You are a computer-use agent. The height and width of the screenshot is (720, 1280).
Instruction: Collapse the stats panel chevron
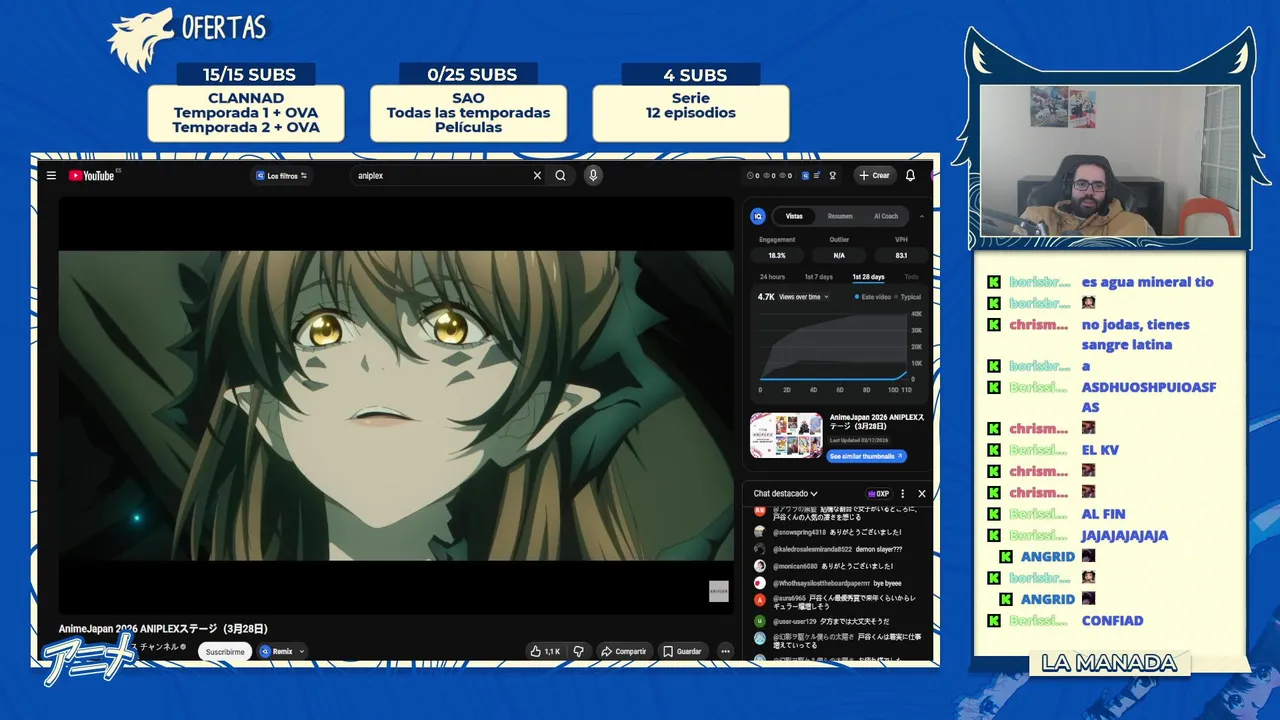[x=922, y=216]
